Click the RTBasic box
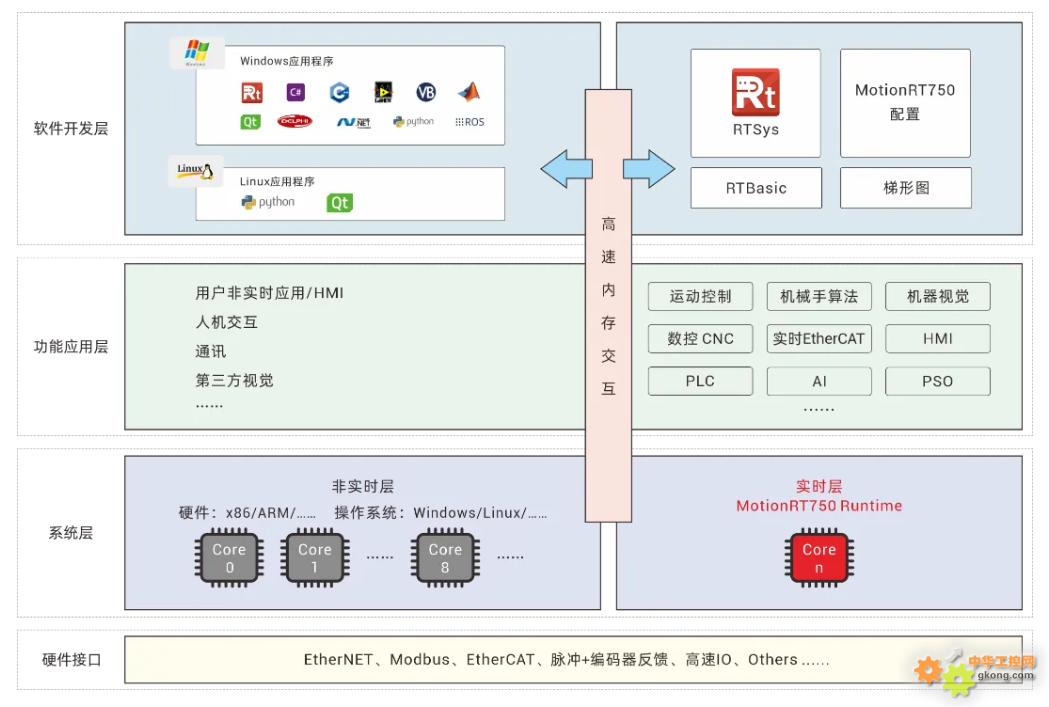 pos(756,188)
